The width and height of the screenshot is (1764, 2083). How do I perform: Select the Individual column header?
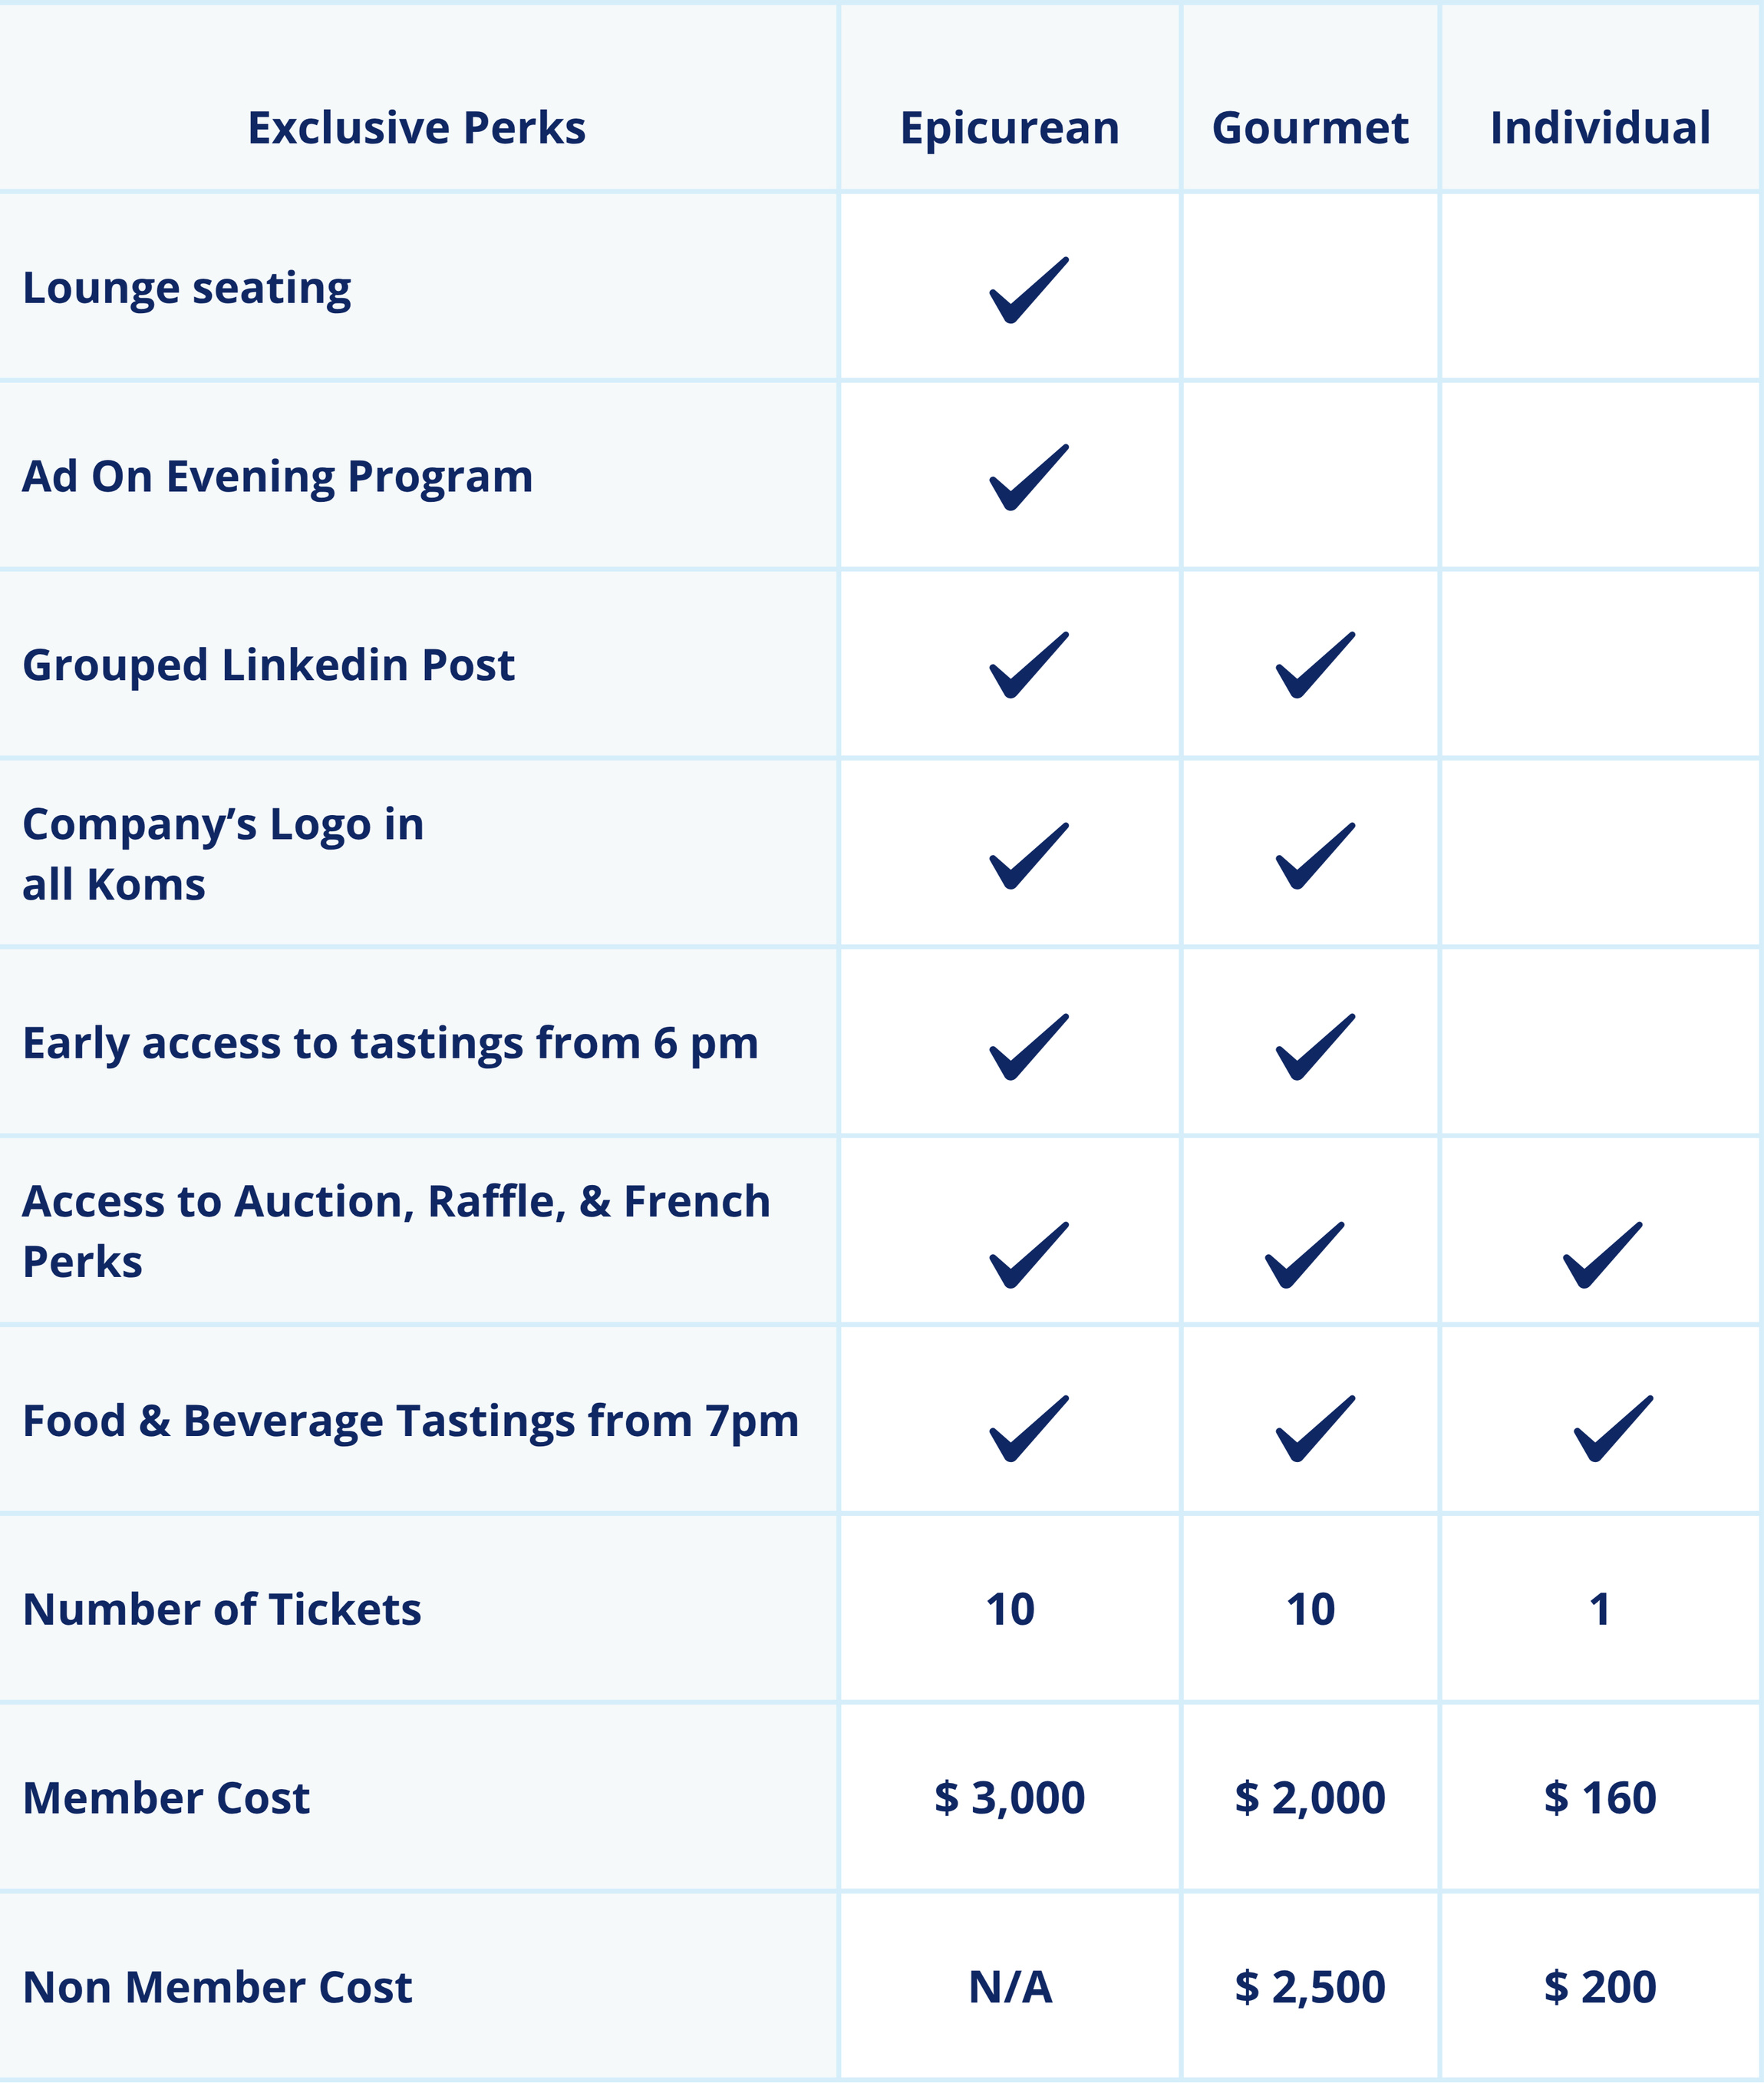pyautogui.click(x=1600, y=127)
